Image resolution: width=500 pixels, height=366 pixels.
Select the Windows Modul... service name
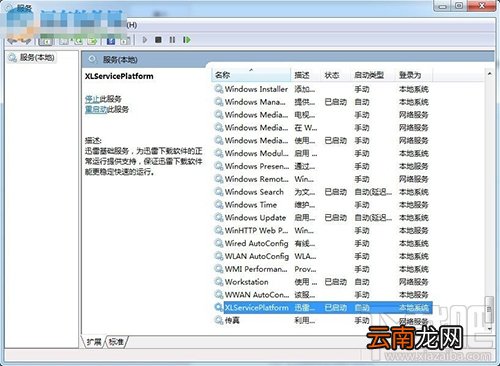point(256,153)
